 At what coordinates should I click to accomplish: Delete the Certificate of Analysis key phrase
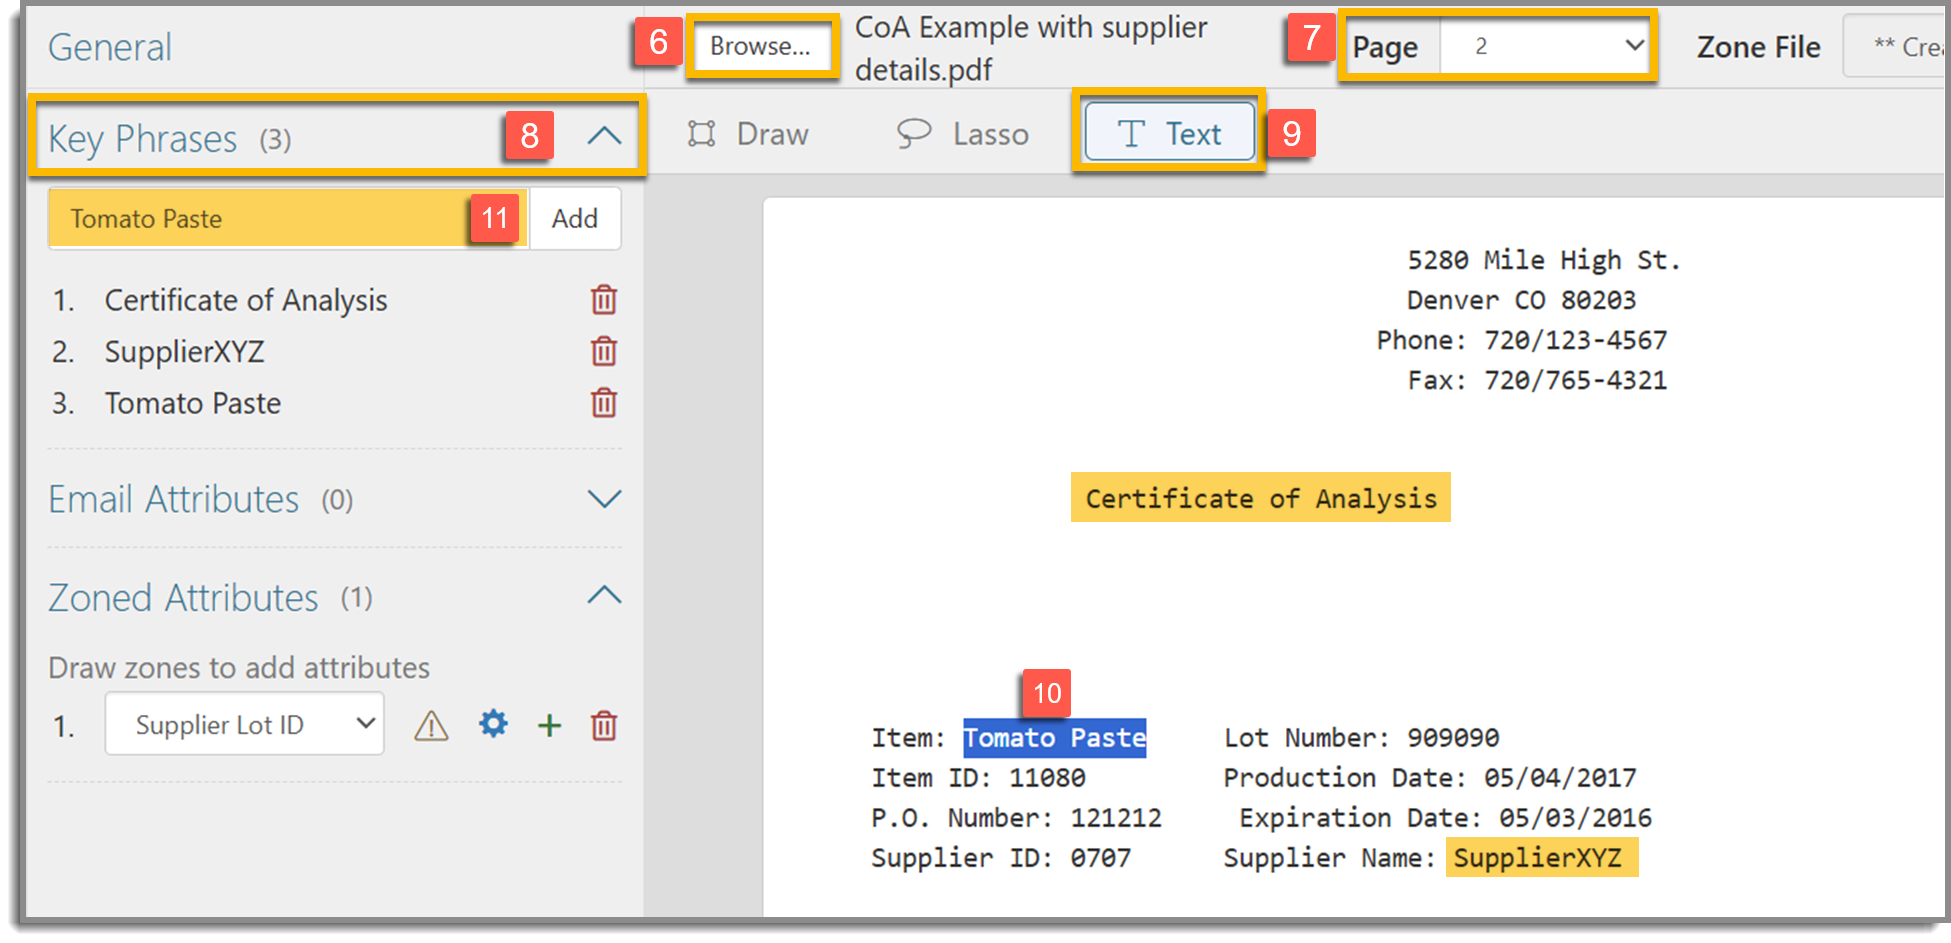click(604, 299)
